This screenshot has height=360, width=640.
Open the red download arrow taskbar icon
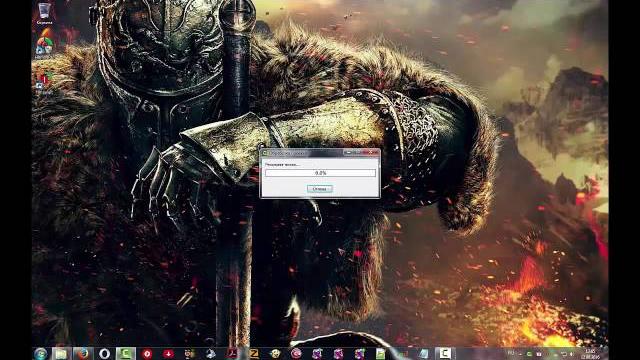(168, 354)
